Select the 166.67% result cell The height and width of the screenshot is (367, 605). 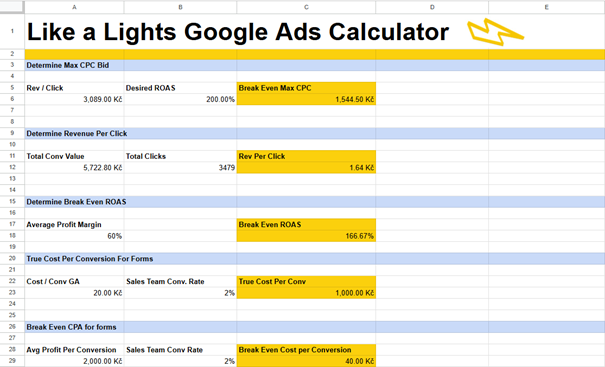pos(306,236)
